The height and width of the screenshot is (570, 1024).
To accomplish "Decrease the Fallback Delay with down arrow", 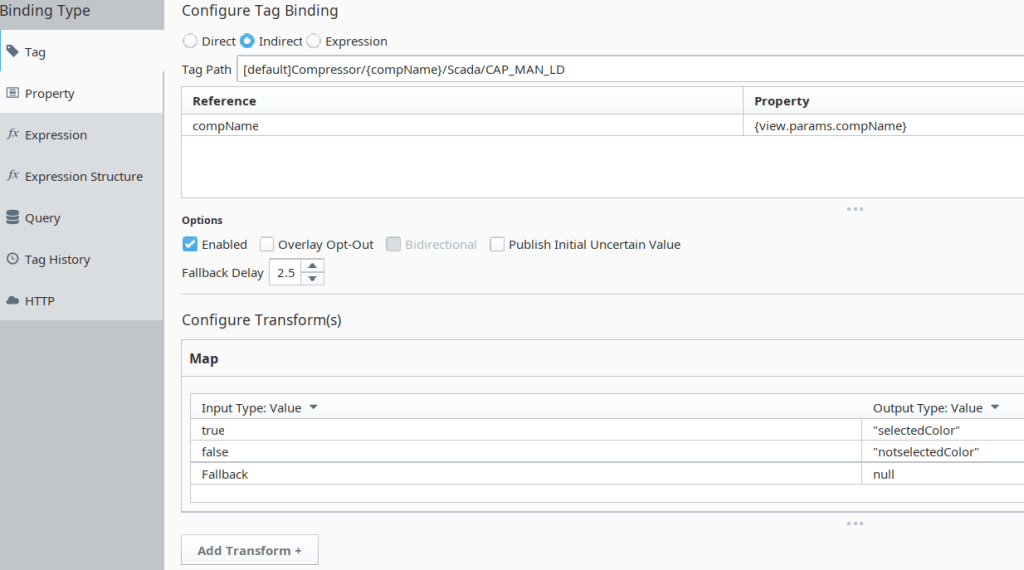I will [x=313, y=279].
